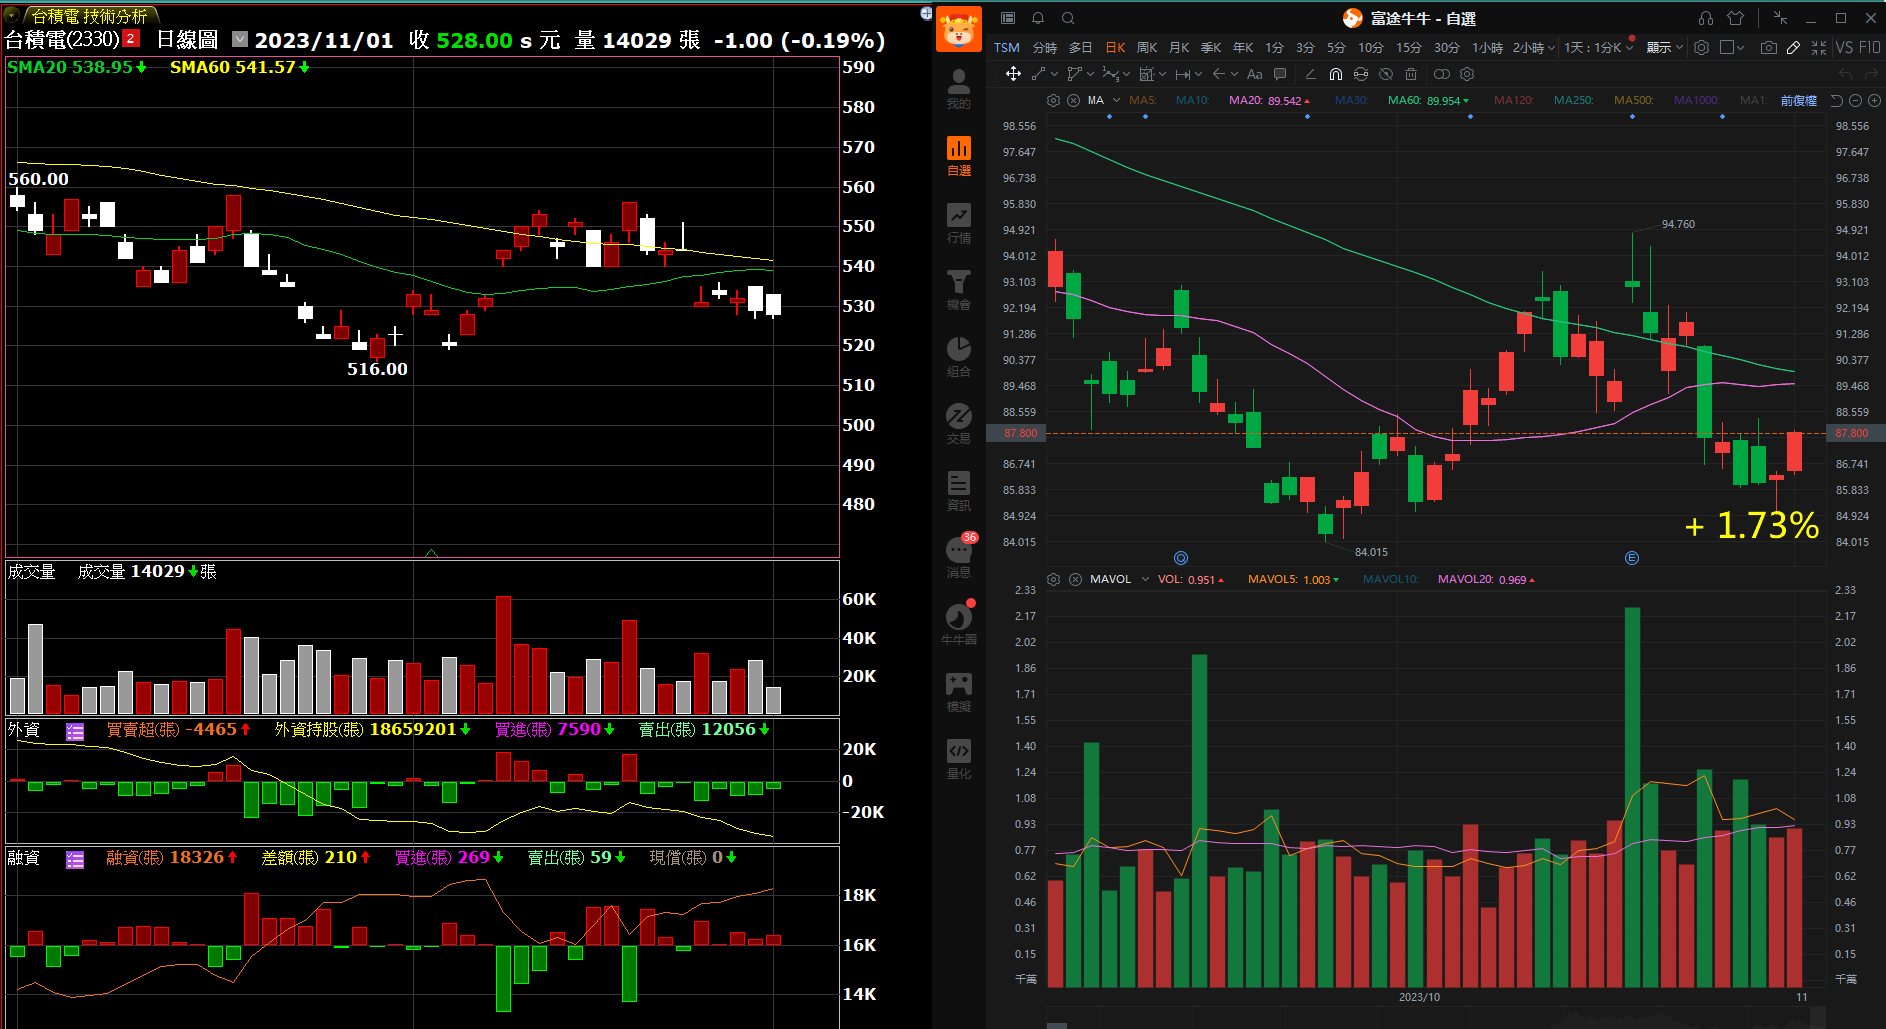Open the MA indicator type dropdown
1886x1029 pixels.
click(1117, 100)
